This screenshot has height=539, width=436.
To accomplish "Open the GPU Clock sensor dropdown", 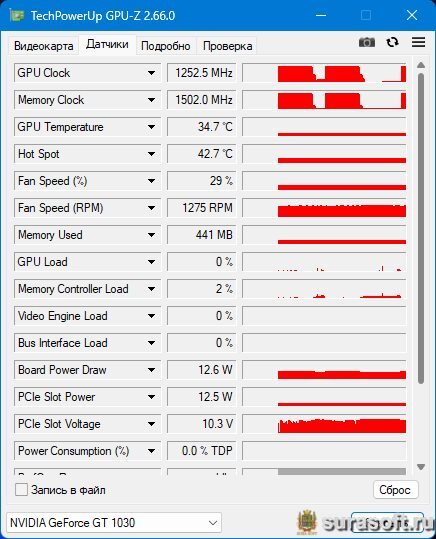I will 151,73.
